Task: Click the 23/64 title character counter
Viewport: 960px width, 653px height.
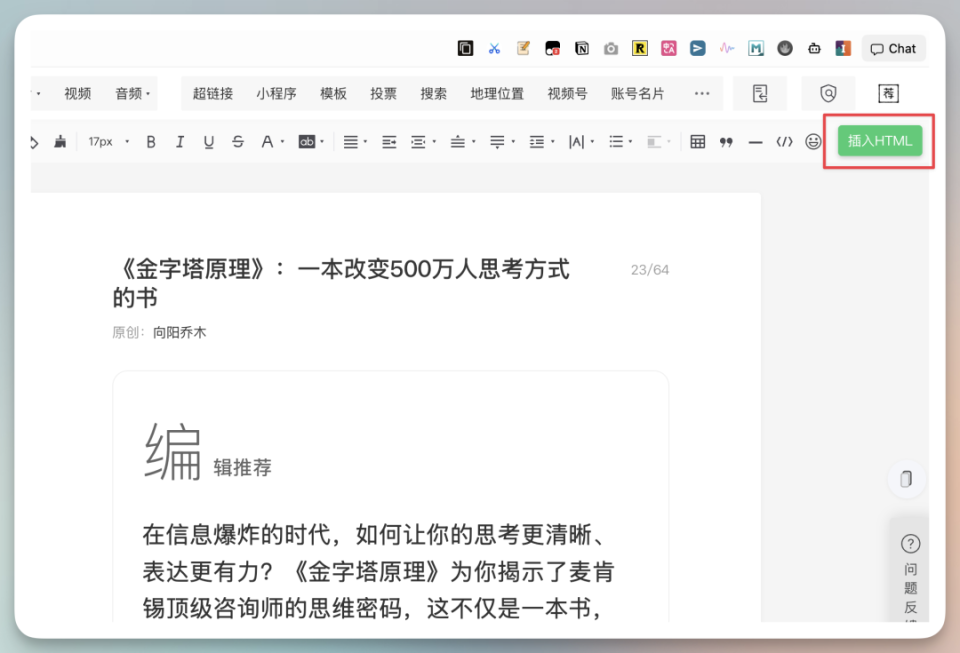Action: pyautogui.click(x=650, y=270)
